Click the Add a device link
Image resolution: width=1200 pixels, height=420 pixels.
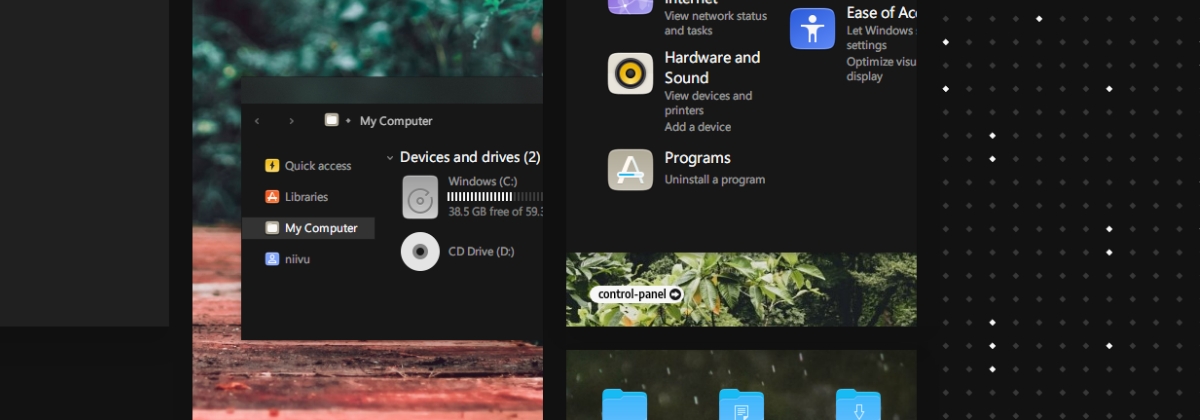tap(697, 127)
